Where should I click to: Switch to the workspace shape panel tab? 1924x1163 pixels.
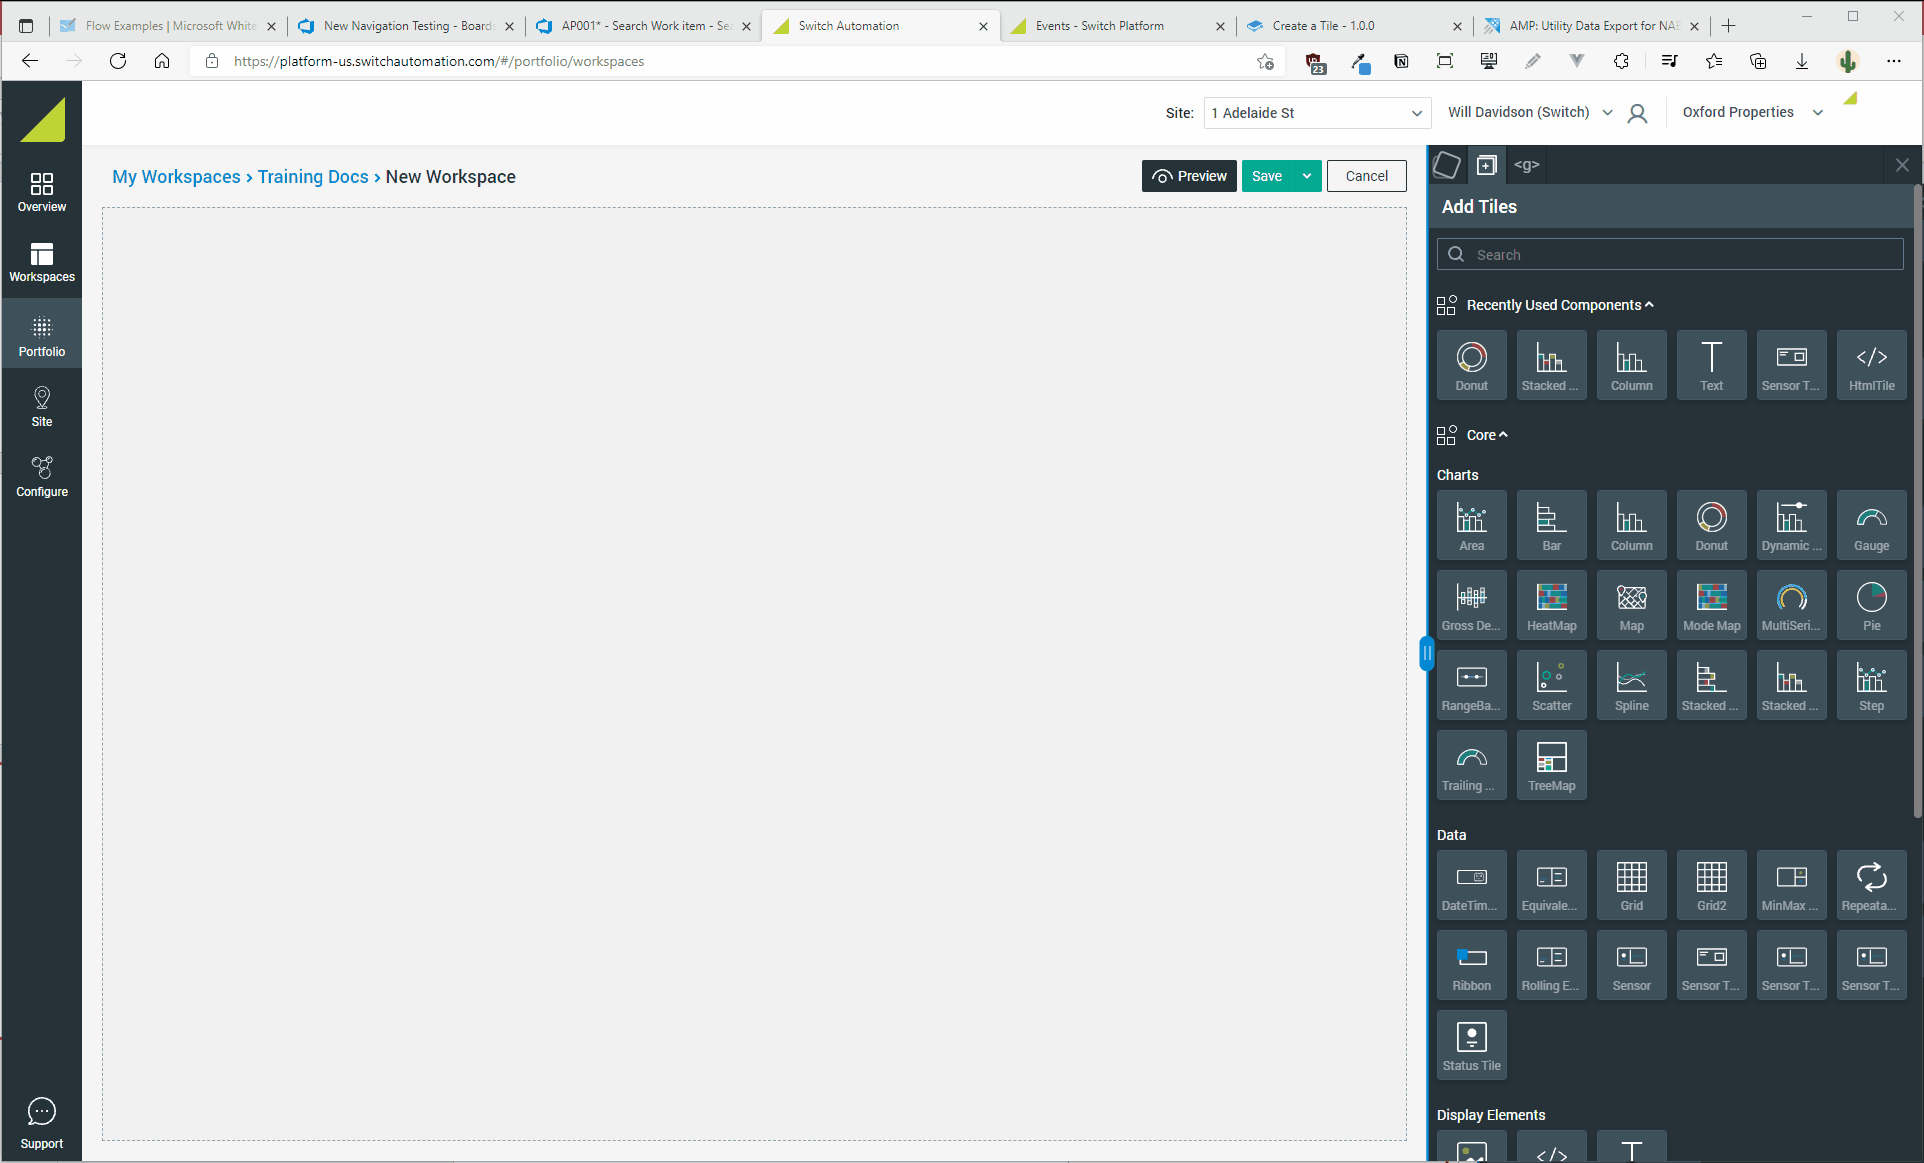[x=1447, y=165]
